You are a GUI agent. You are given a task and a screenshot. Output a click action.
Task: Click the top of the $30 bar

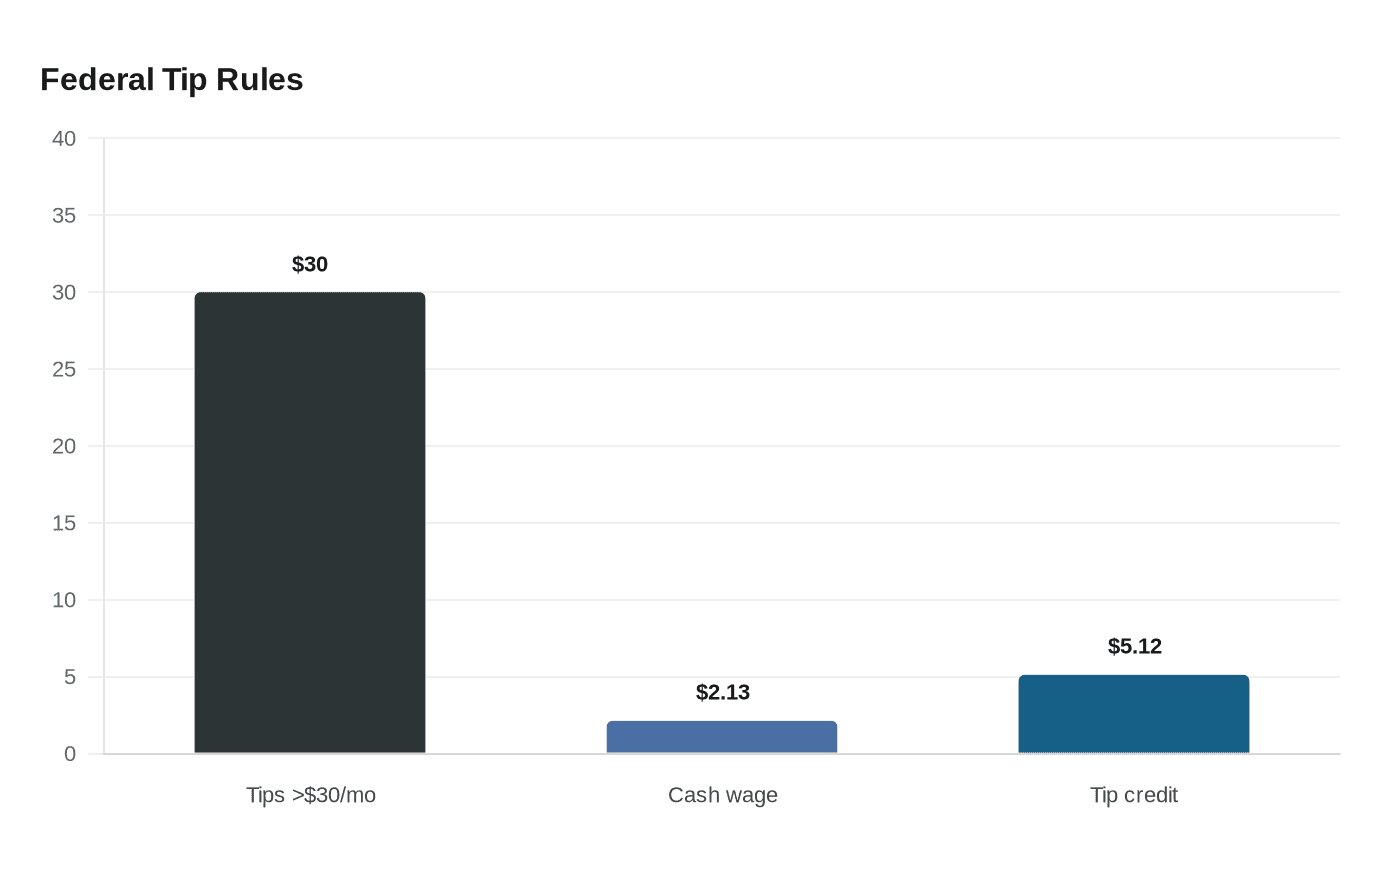(x=310, y=293)
